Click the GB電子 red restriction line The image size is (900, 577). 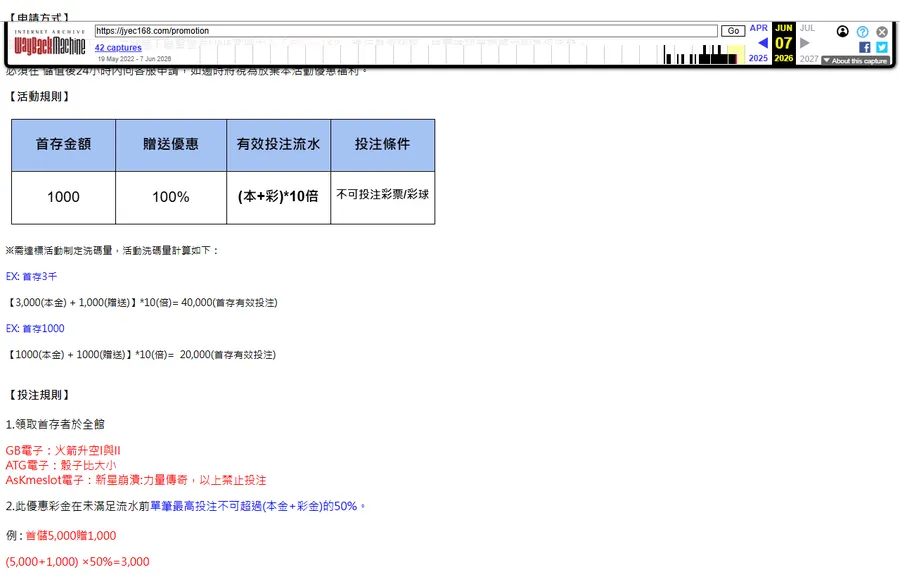(63, 451)
